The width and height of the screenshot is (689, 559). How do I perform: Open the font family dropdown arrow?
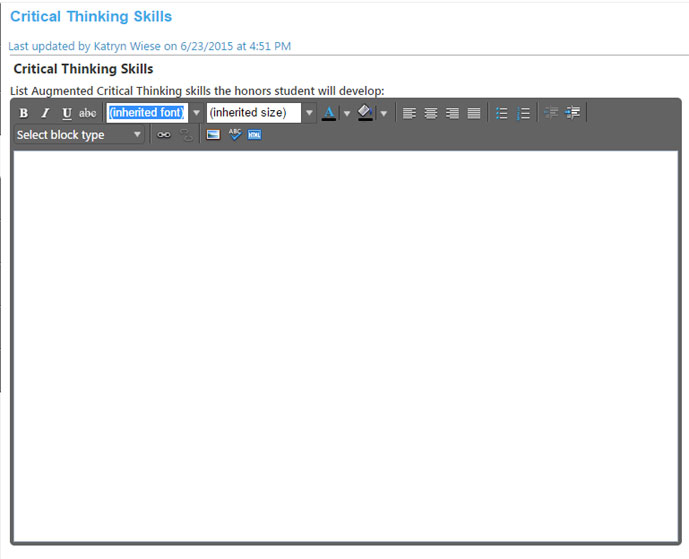pos(196,113)
